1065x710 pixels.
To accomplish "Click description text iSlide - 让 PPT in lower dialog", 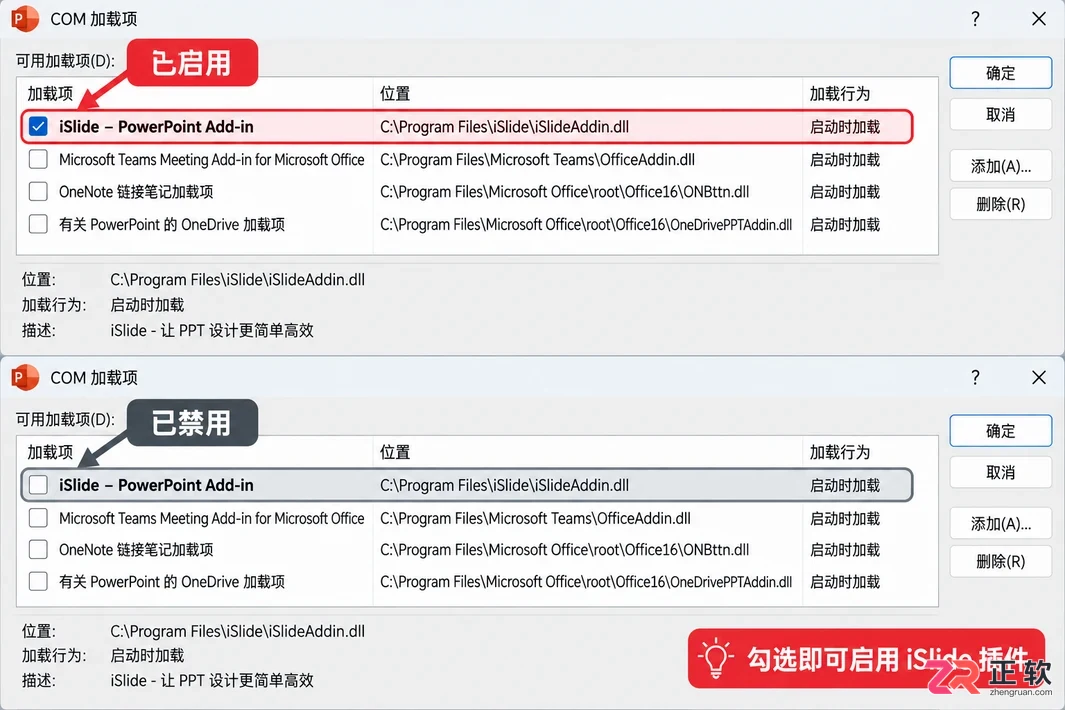I will click(212, 680).
